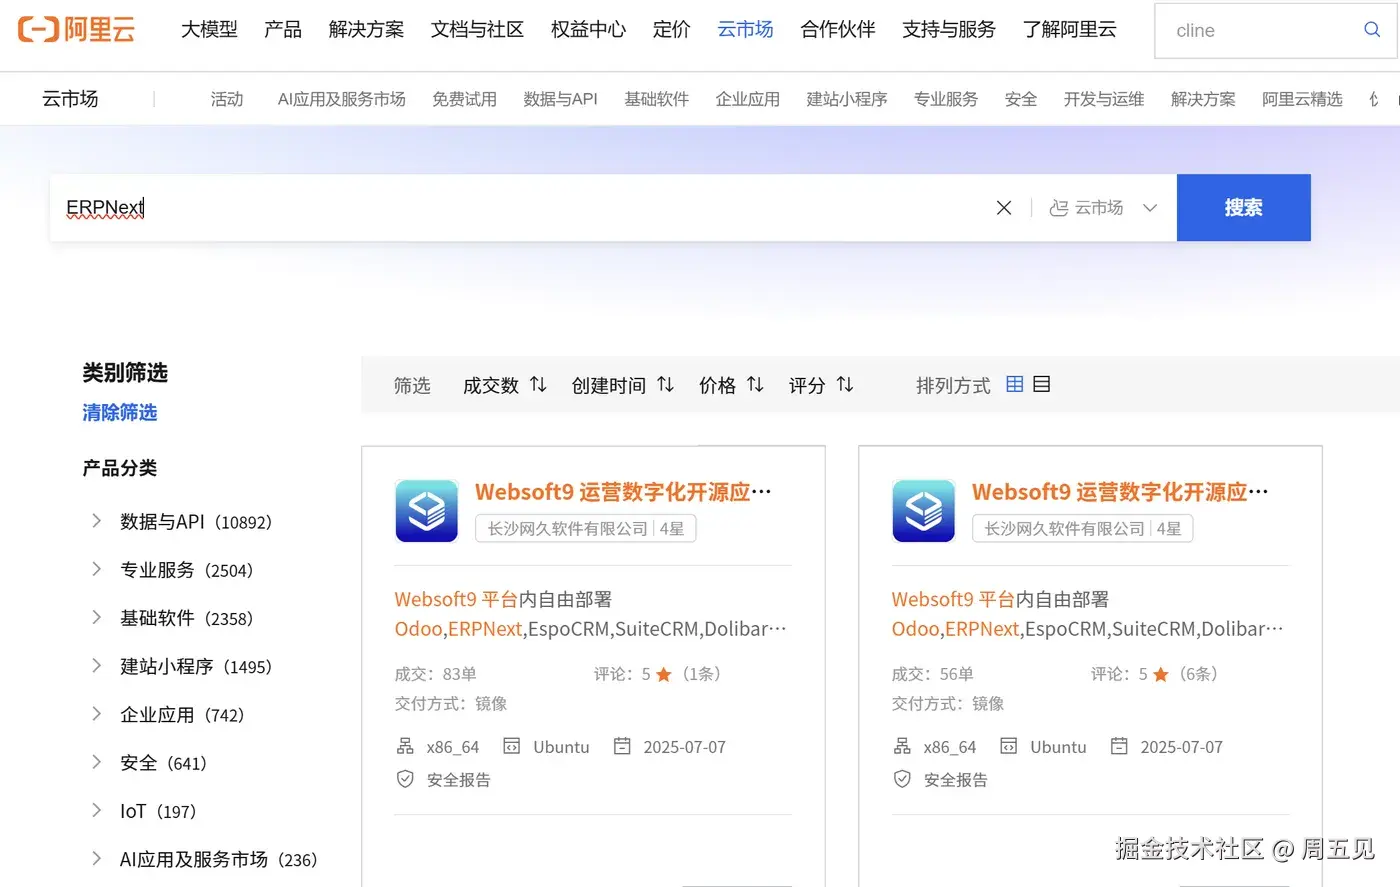Open 企业应用 subnav tab
The height and width of the screenshot is (887, 1400).
click(x=747, y=99)
